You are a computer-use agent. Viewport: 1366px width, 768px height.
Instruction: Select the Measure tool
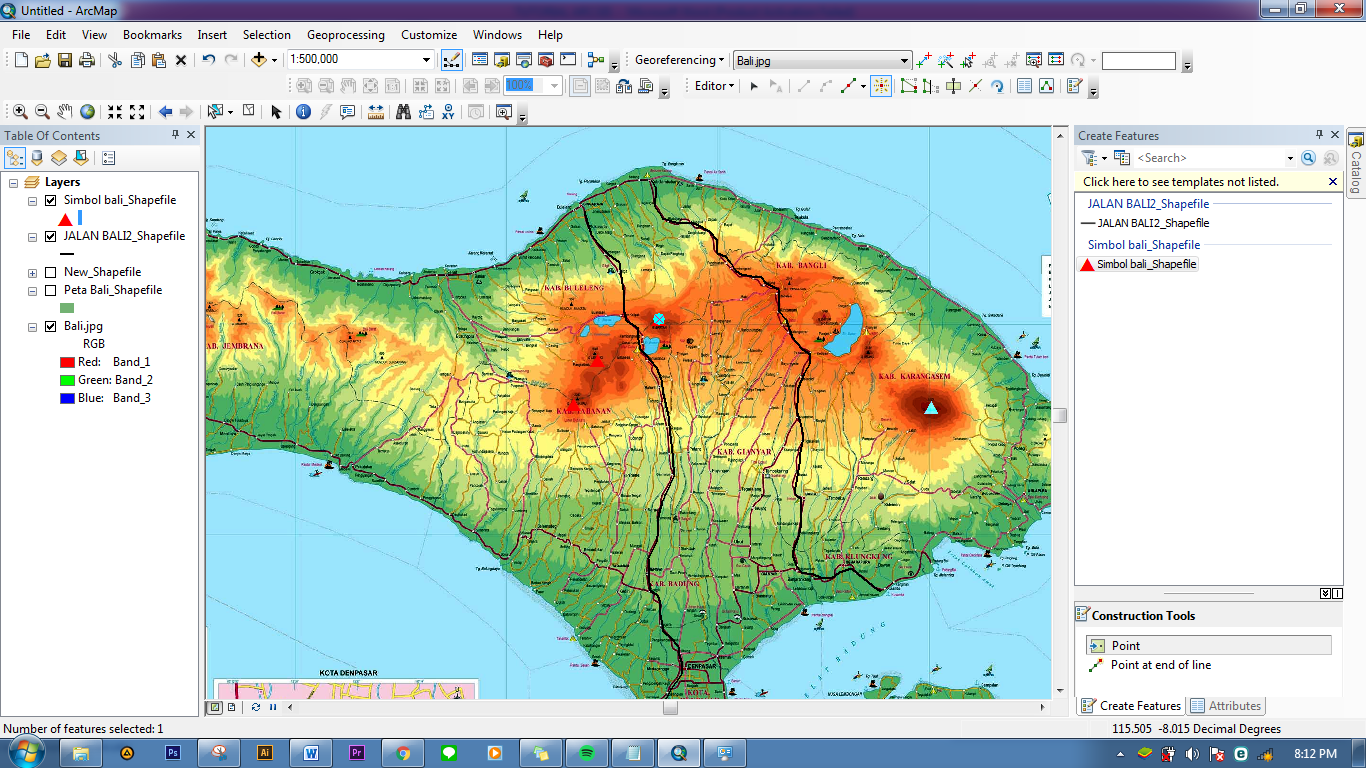(376, 110)
